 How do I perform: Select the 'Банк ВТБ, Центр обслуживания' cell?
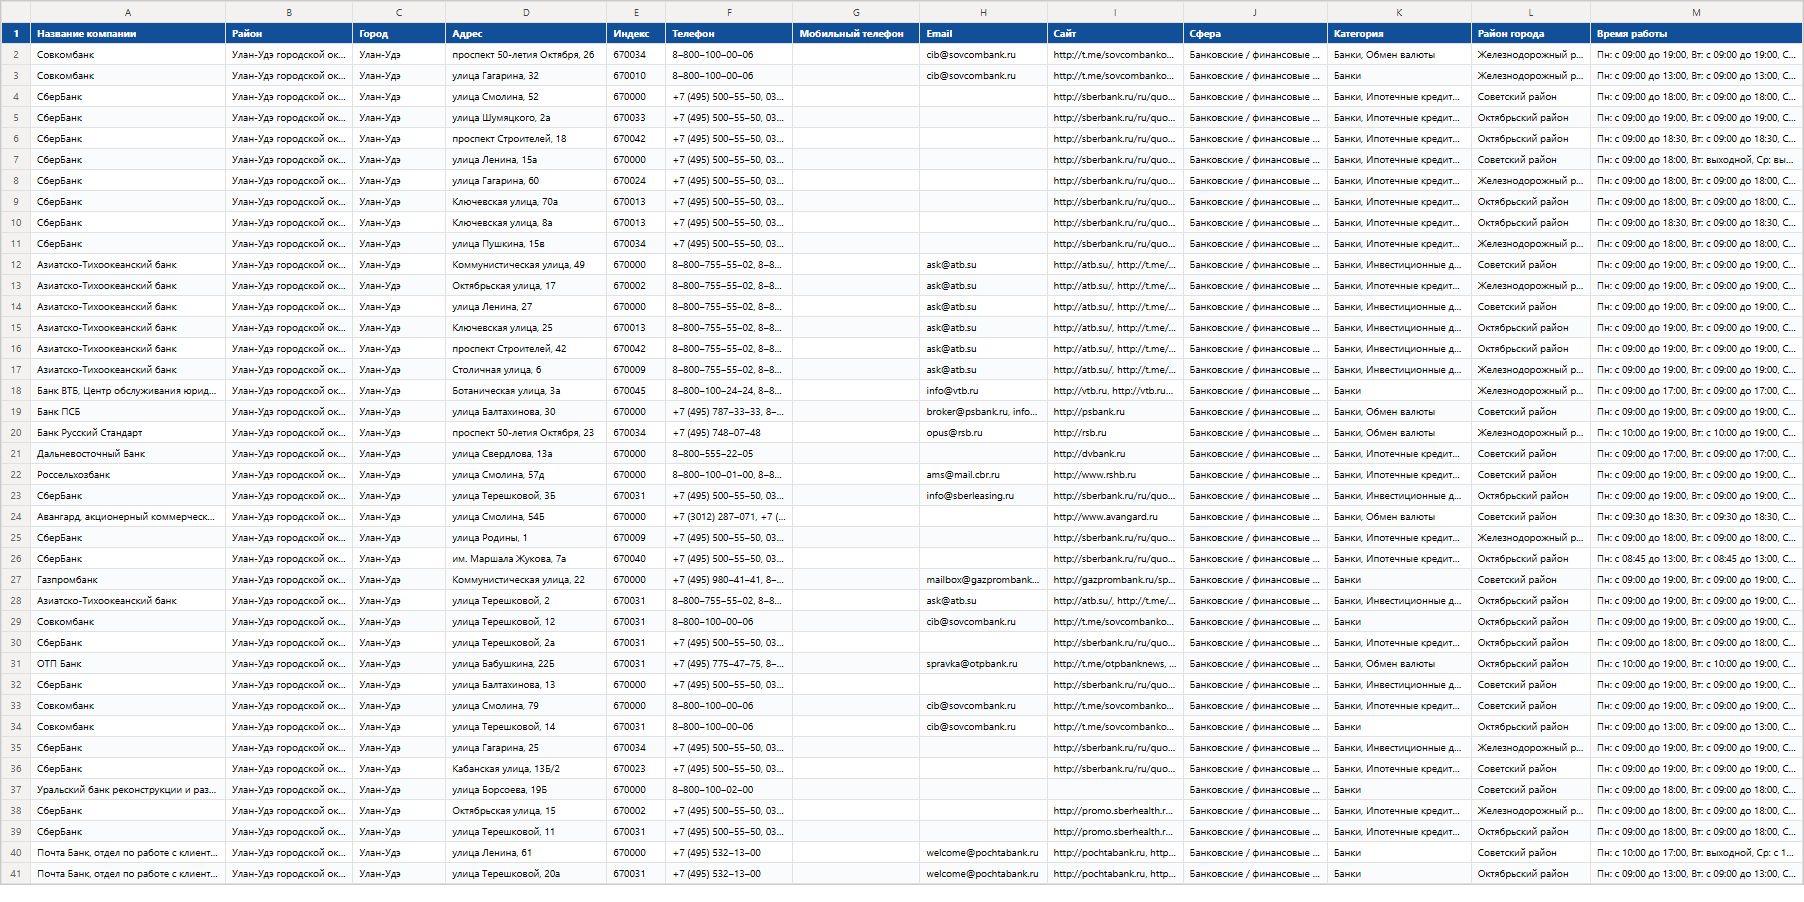pos(128,391)
